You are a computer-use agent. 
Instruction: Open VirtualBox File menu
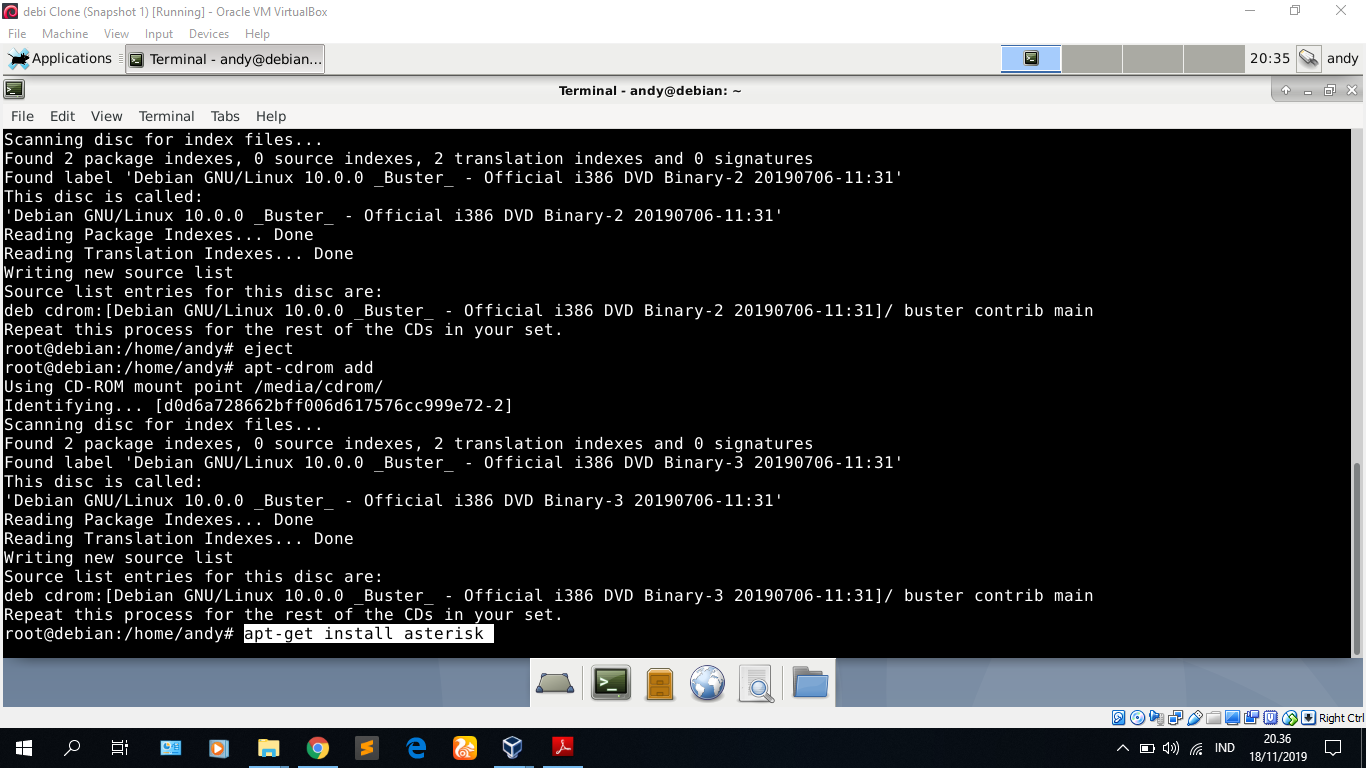17,34
